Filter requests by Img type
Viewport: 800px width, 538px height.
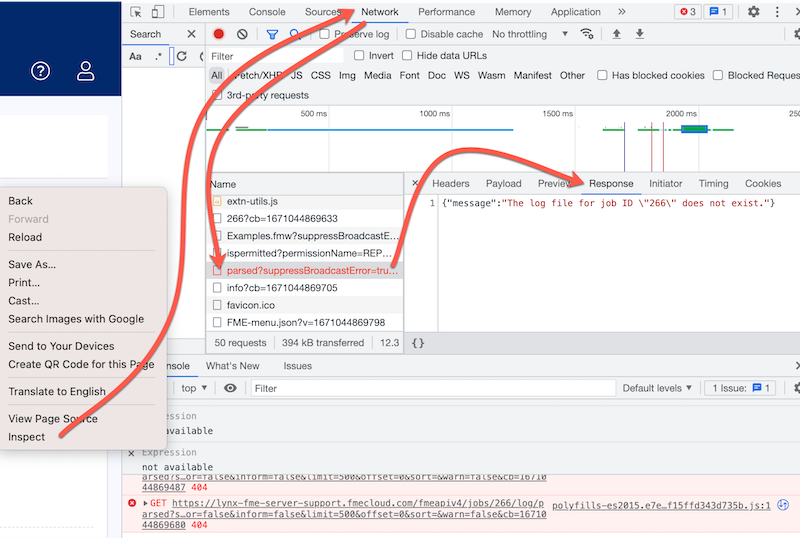(347, 76)
